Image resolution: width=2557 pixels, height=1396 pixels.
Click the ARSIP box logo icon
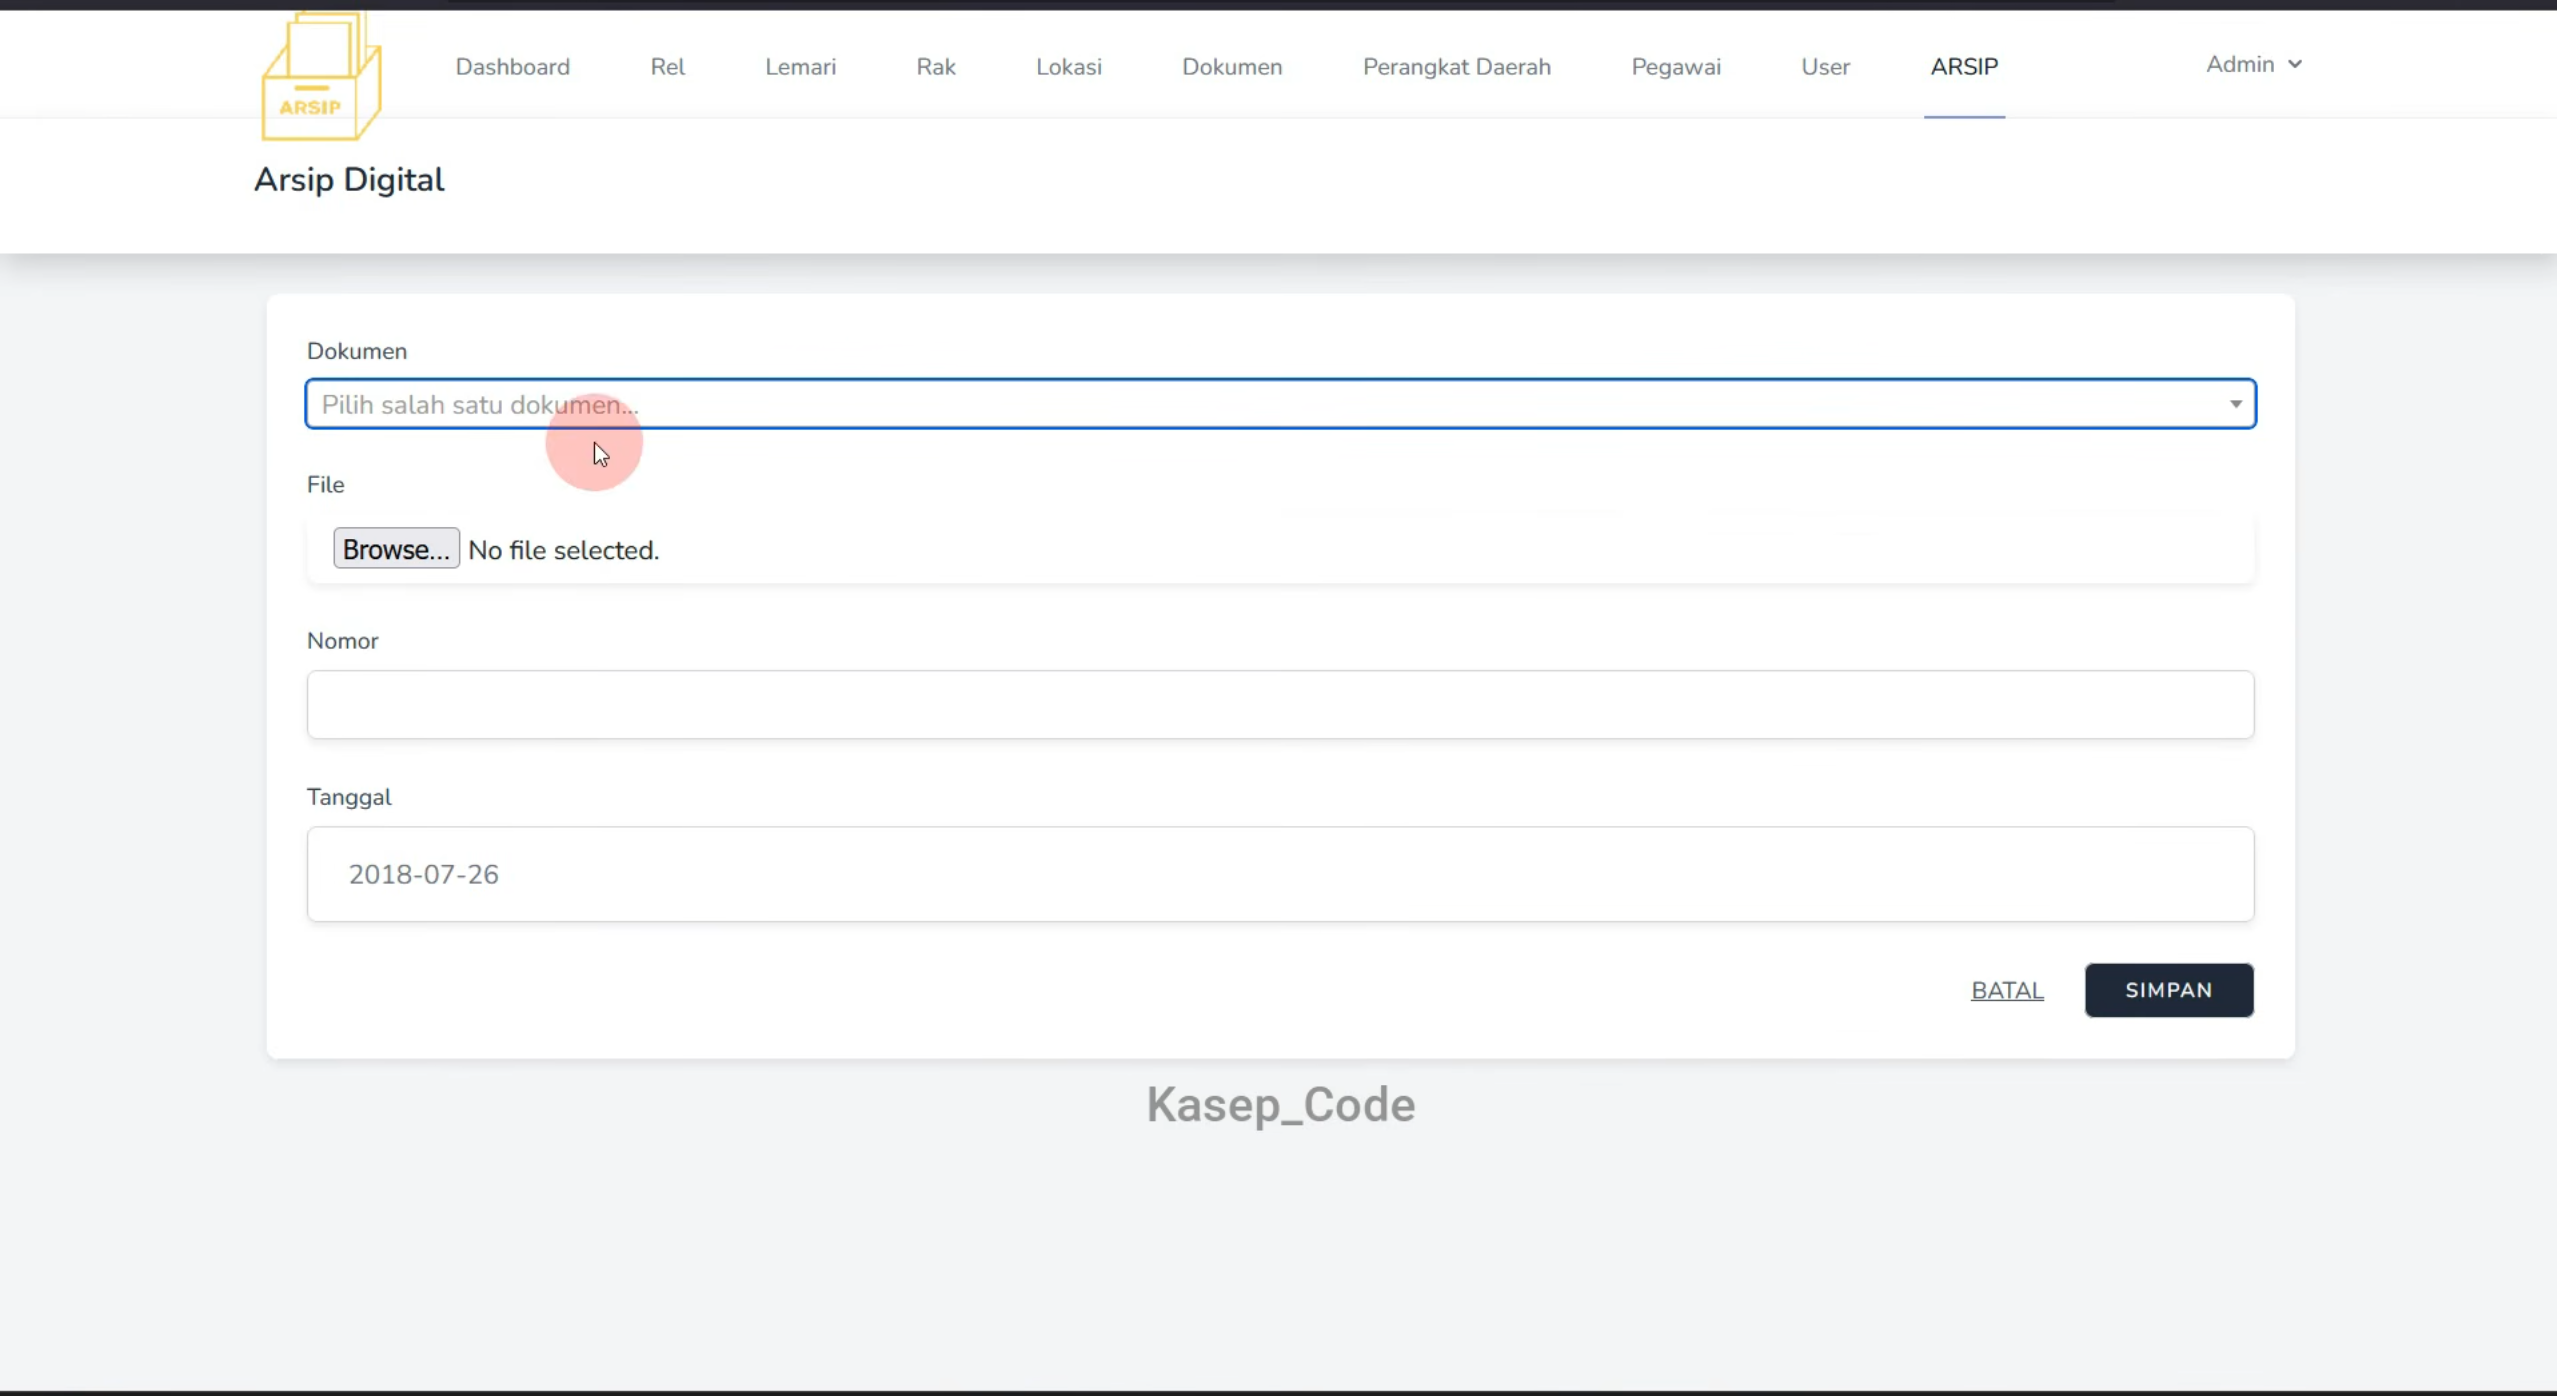(321, 76)
